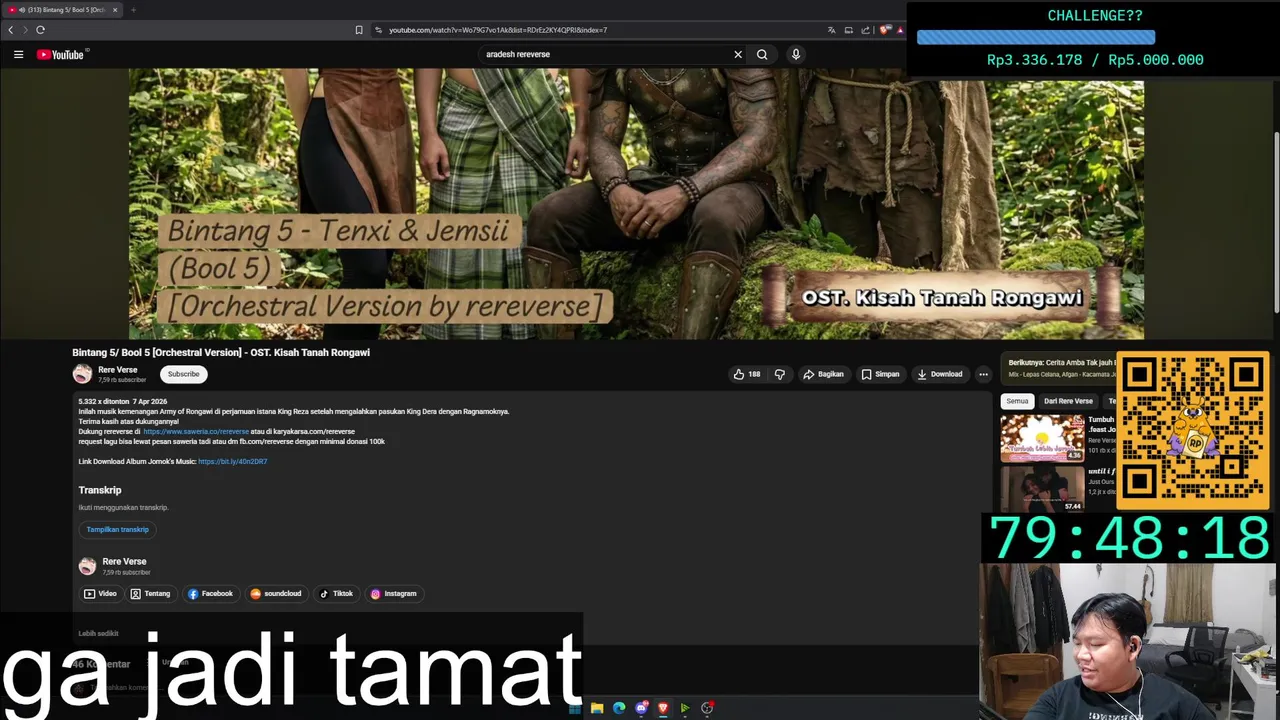Open the Berikutnya playlist panel header
1280x720 pixels.
[1060, 368]
